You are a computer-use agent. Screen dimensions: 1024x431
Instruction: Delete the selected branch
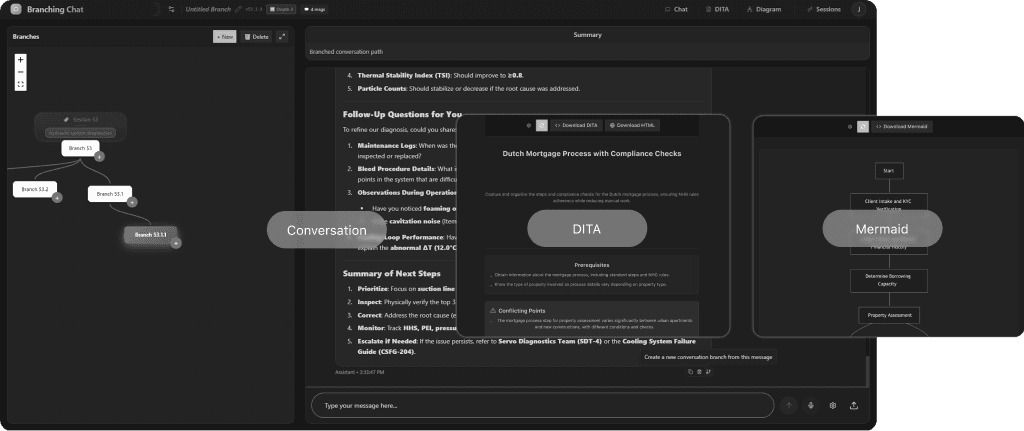click(256, 37)
